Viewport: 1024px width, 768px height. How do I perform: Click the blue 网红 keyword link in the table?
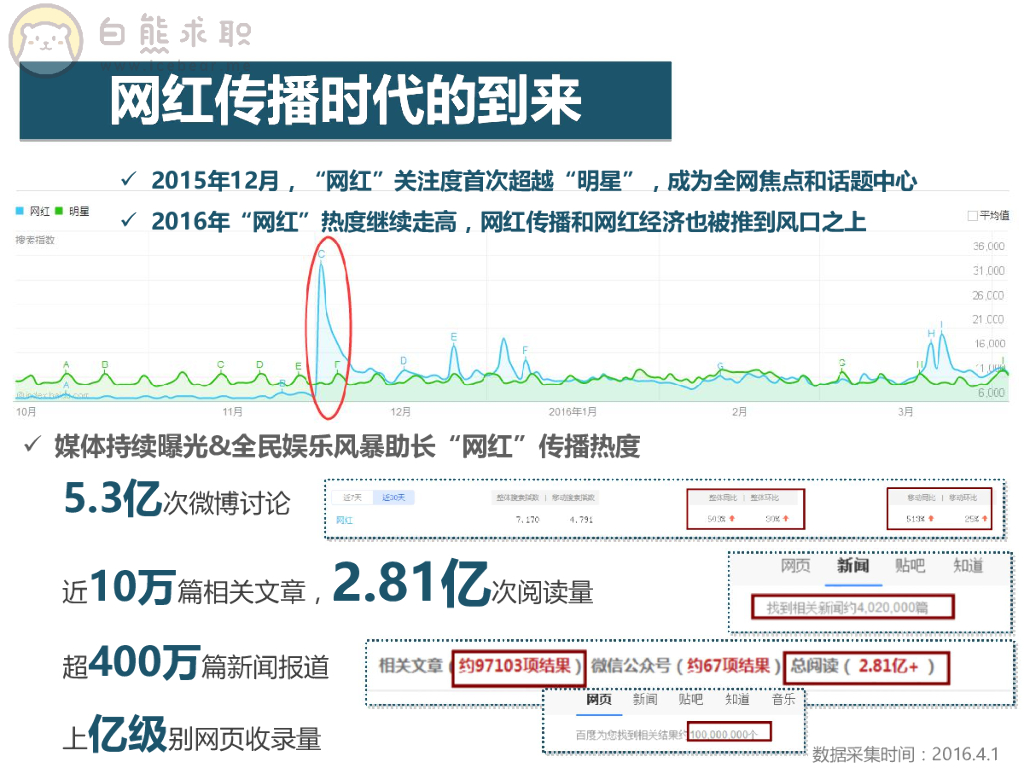coord(344,520)
